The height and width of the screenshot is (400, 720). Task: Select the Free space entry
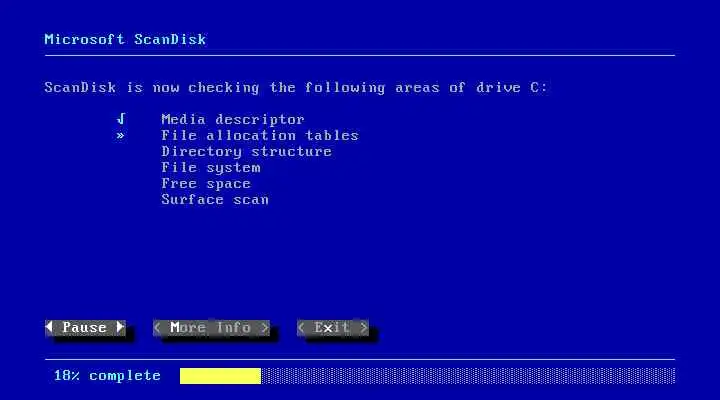(x=206, y=184)
